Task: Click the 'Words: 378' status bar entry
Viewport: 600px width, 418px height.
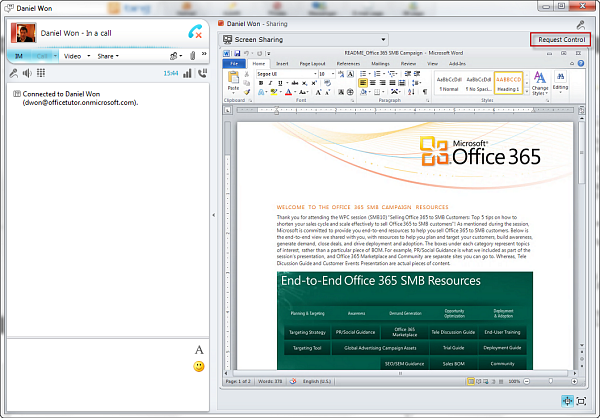Action: (270, 381)
